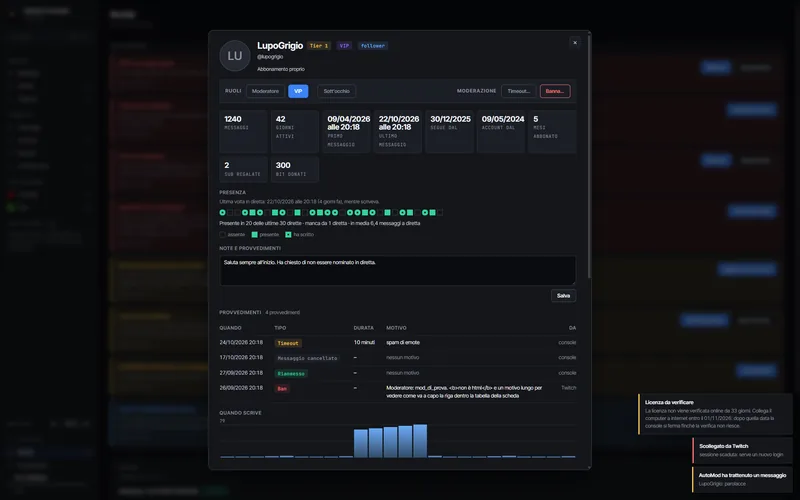Click the AutoMod ha trattenuto un messaggio alert
Viewport: 800px width, 500px height.
pos(742,479)
